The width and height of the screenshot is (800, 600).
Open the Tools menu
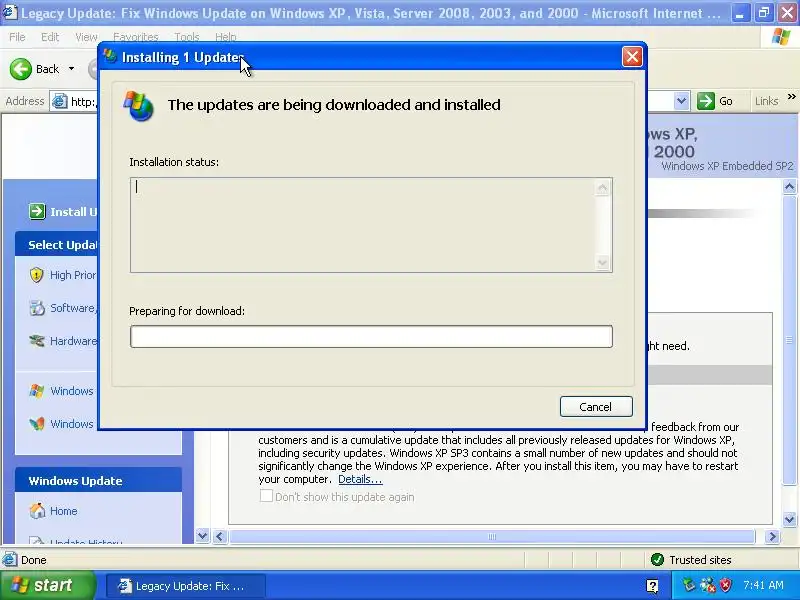click(187, 37)
